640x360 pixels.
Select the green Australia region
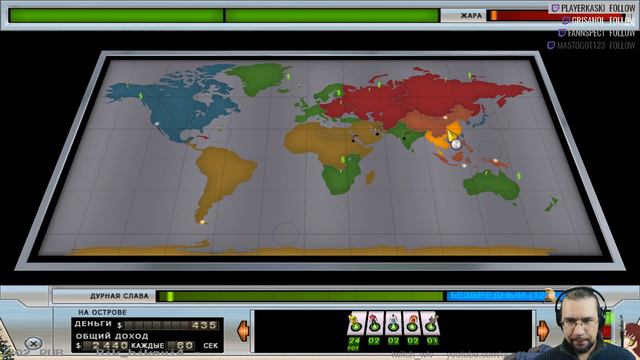coord(492,185)
